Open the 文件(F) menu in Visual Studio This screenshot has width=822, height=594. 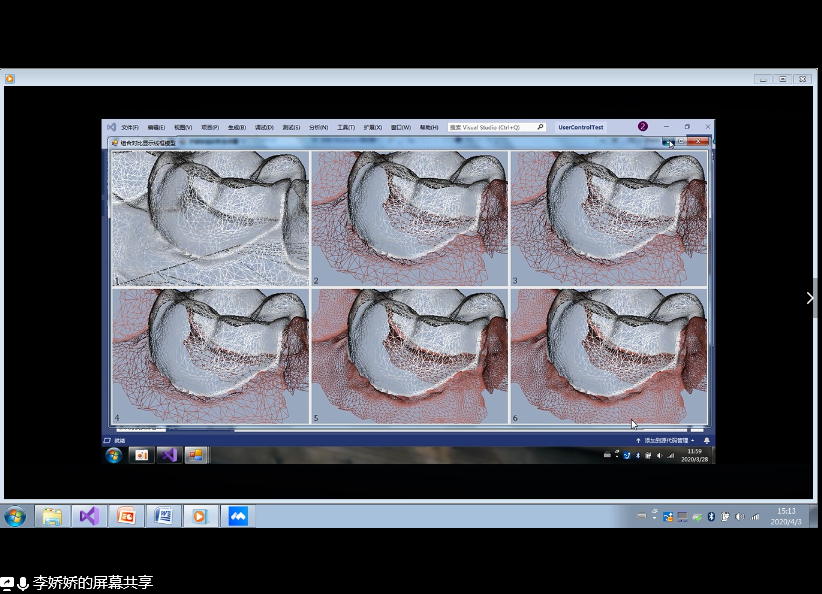[130, 128]
